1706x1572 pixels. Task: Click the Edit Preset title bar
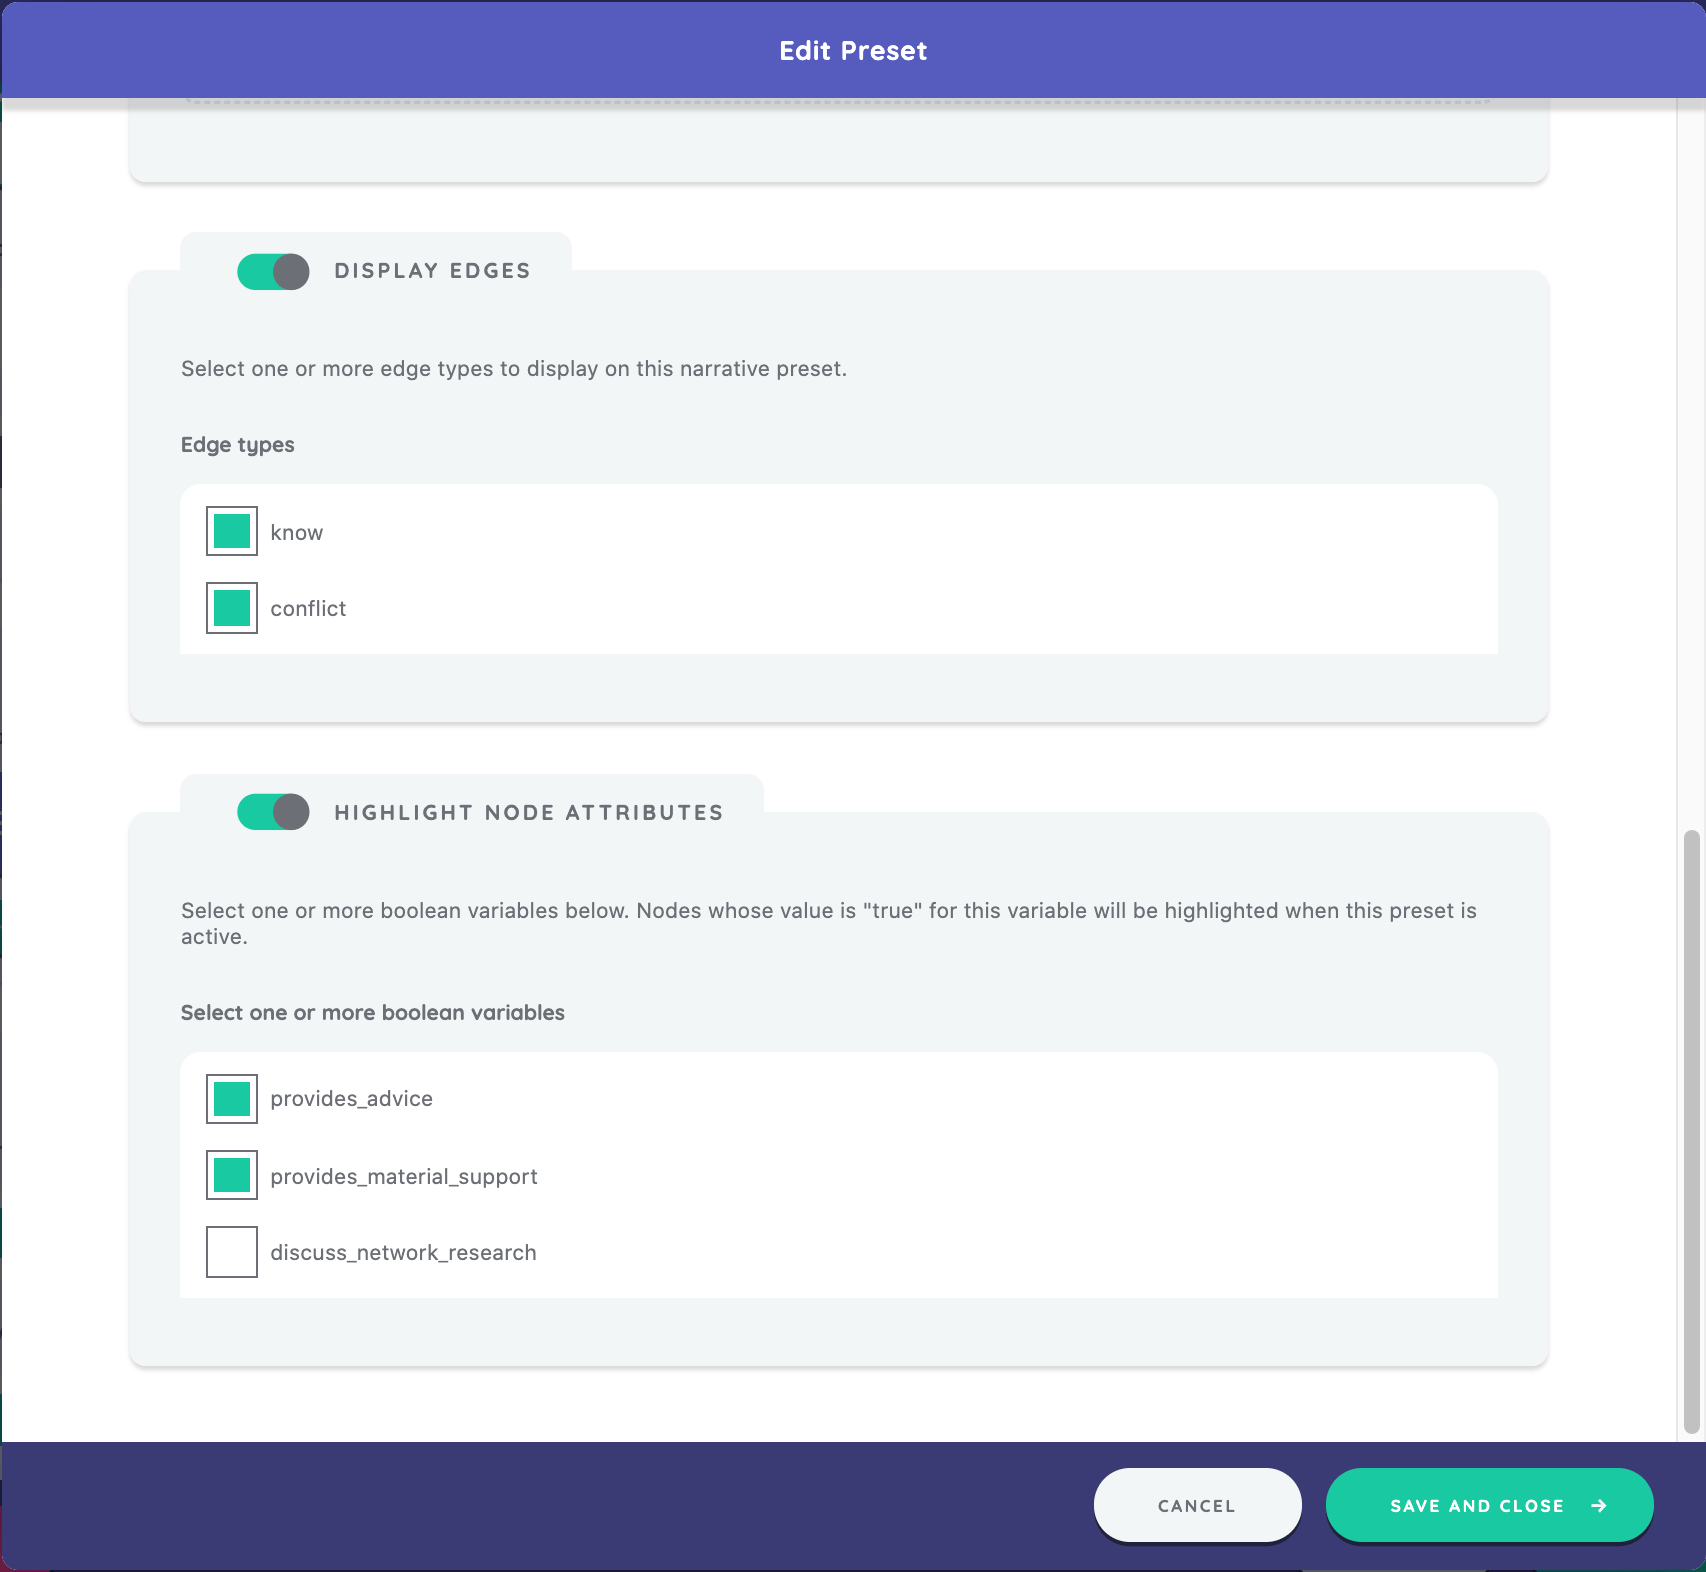pos(853,51)
